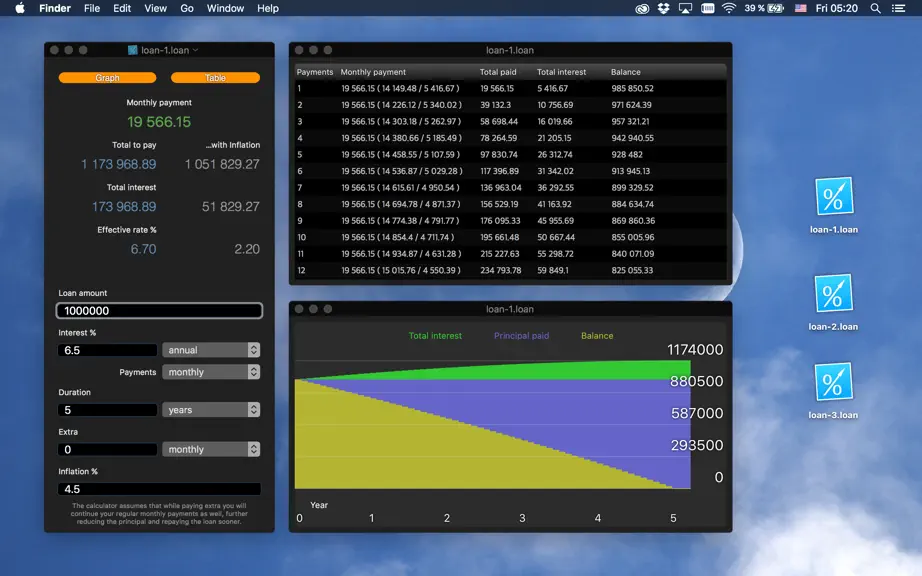The width and height of the screenshot is (922, 576).
Task: Open the loan-1.loan desktop file icon
Action: pos(833,197)
